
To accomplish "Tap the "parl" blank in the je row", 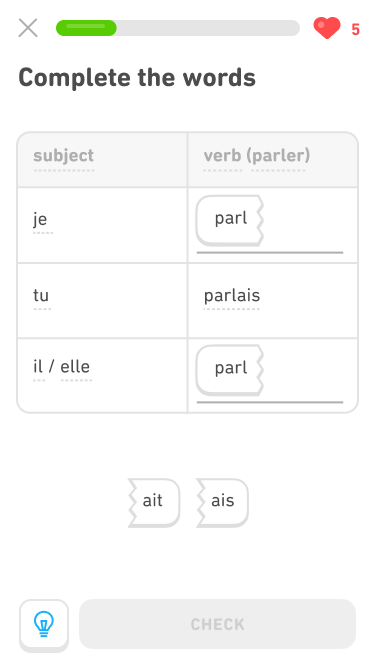I will tap(230, 220).
